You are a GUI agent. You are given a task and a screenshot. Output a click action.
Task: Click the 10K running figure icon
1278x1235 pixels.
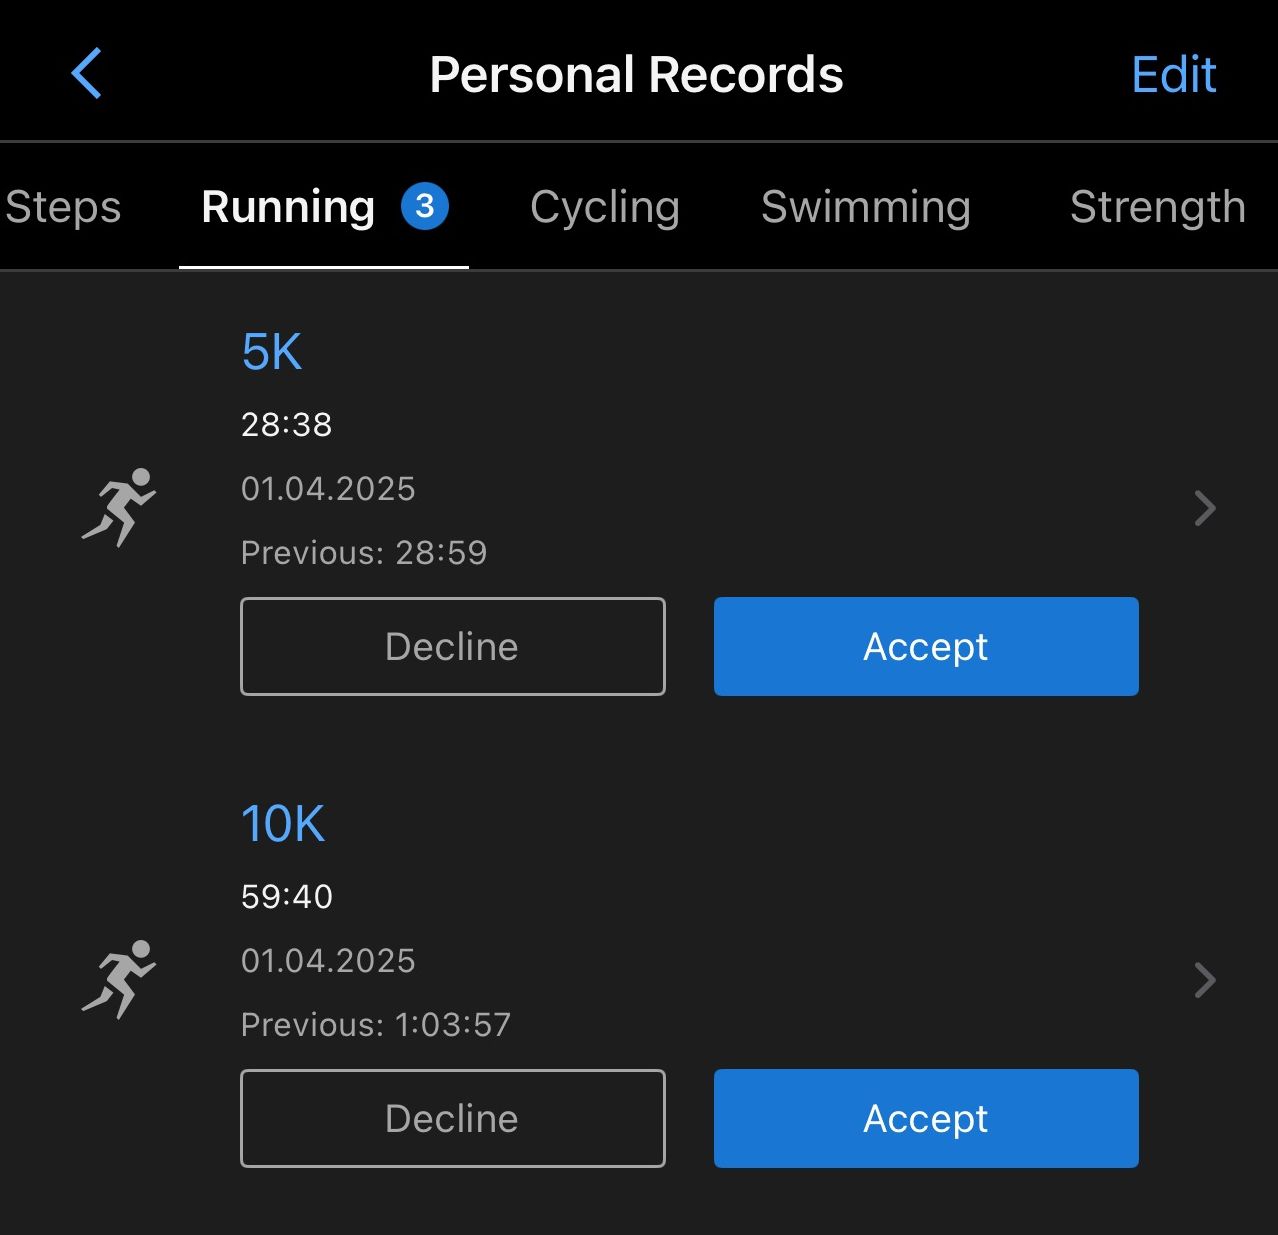pyautogui.click(x=119, y=979)
